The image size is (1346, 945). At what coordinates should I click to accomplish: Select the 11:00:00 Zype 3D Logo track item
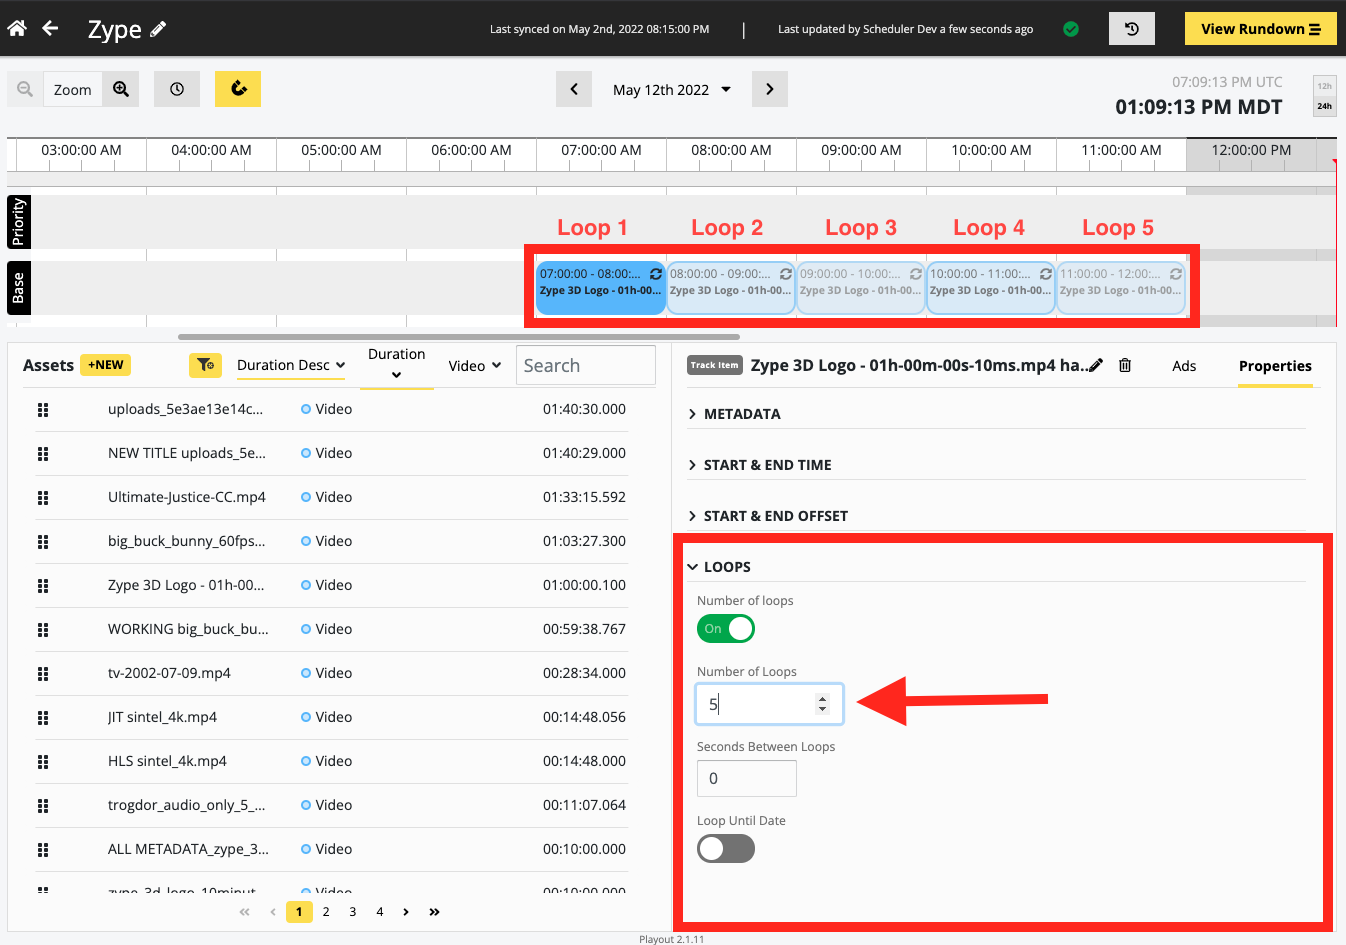point(1120,289)
